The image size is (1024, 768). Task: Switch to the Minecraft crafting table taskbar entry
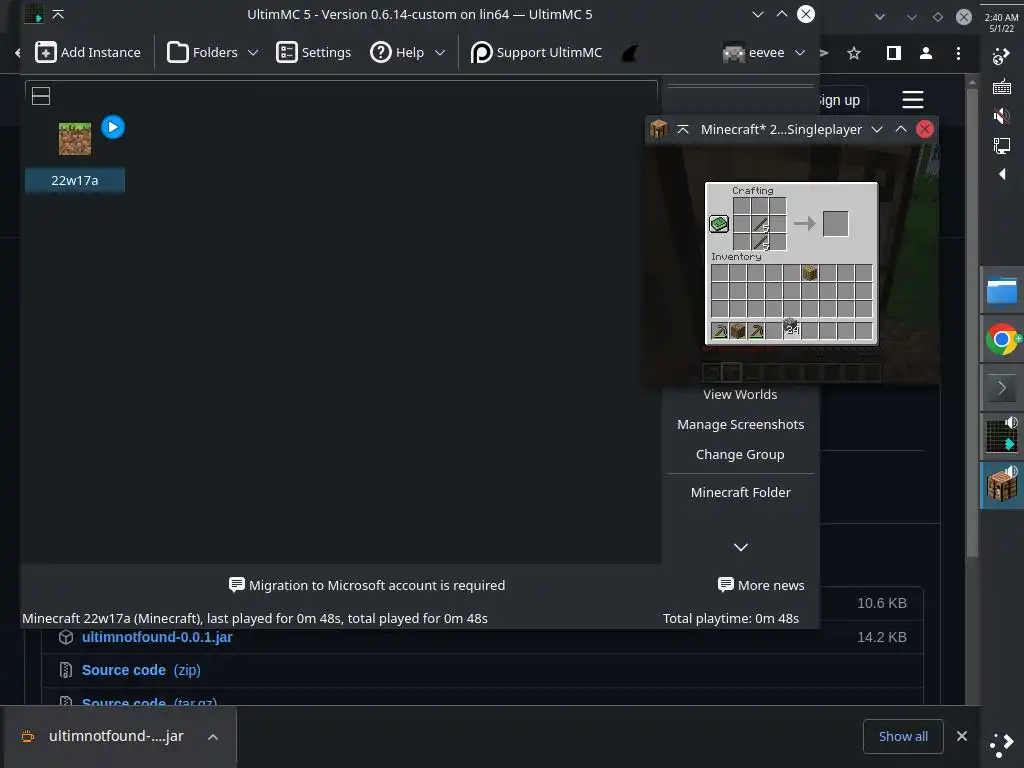[x=1002, y=485]
